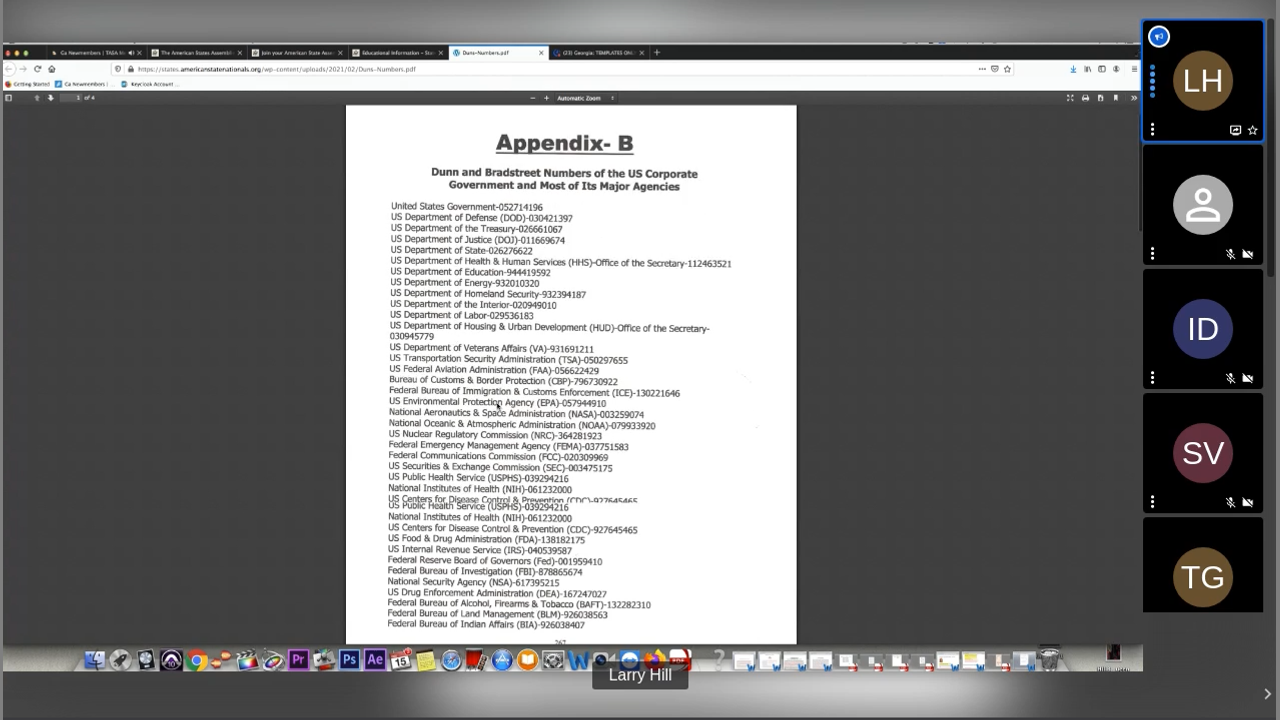Switch to Educational Information tab
This screenshot has height=720, width=1280.
(397, 52)
